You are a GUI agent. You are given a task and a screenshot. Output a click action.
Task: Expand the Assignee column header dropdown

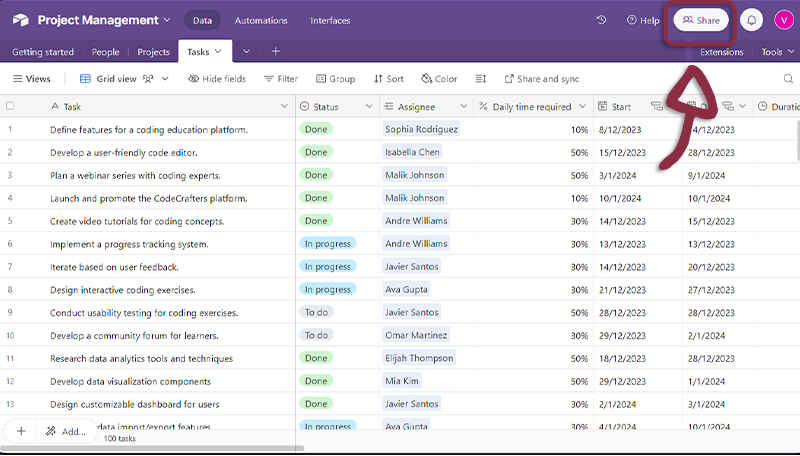tap(463, 107)
